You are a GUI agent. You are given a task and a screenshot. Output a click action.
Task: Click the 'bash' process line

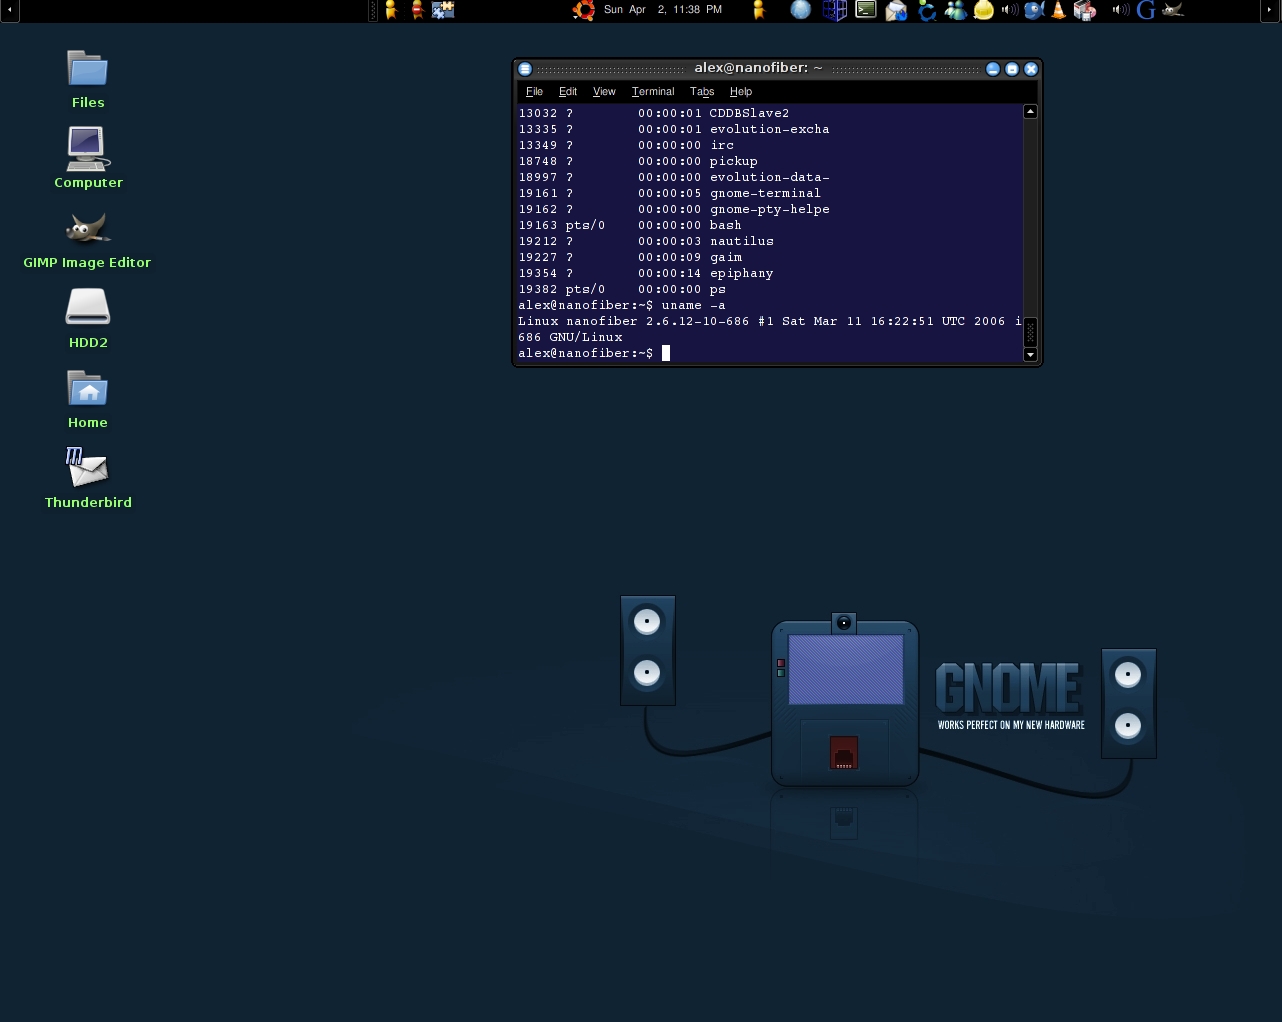click(x=630, y=225)
